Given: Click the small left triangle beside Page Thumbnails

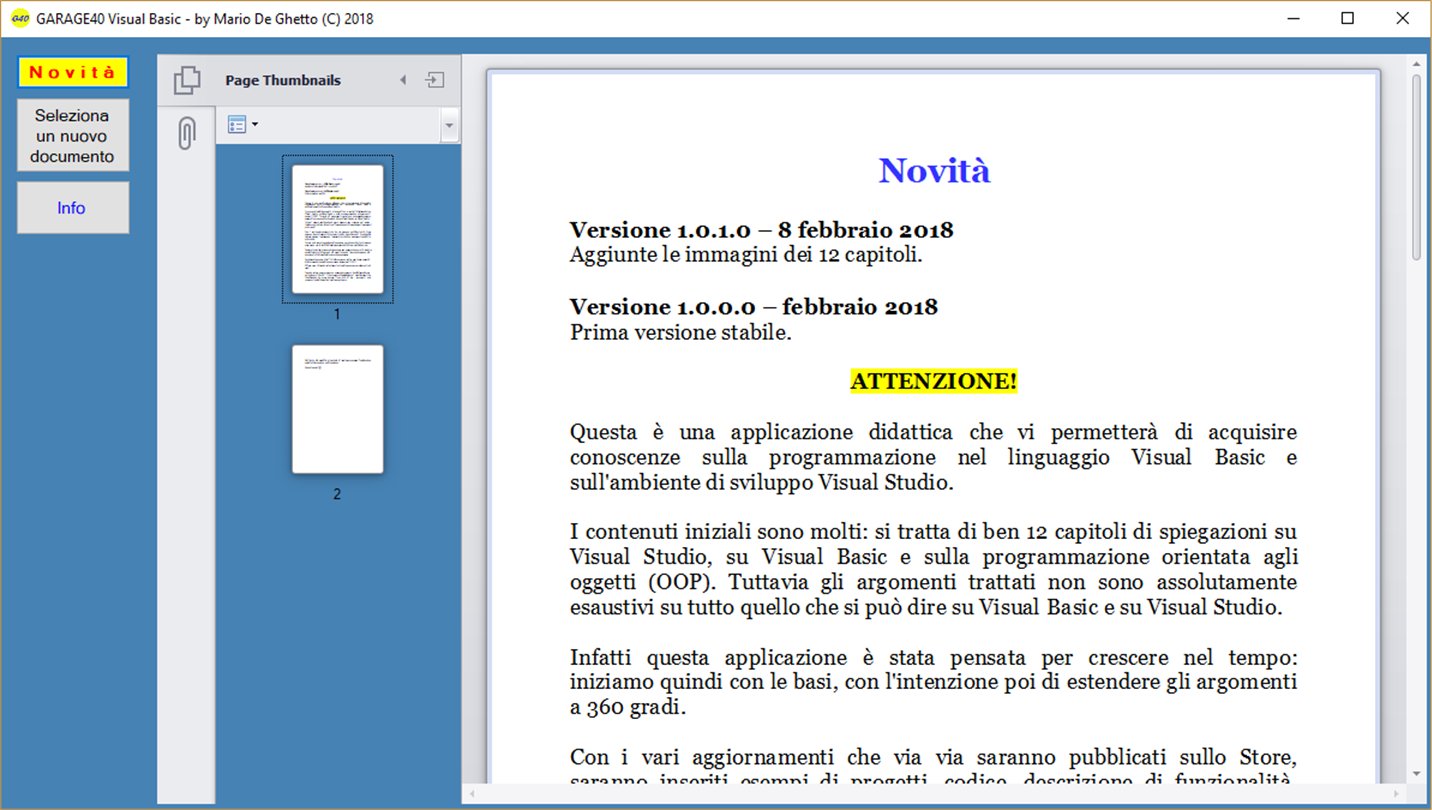Looking at the screenshot, I should [403, 80].
